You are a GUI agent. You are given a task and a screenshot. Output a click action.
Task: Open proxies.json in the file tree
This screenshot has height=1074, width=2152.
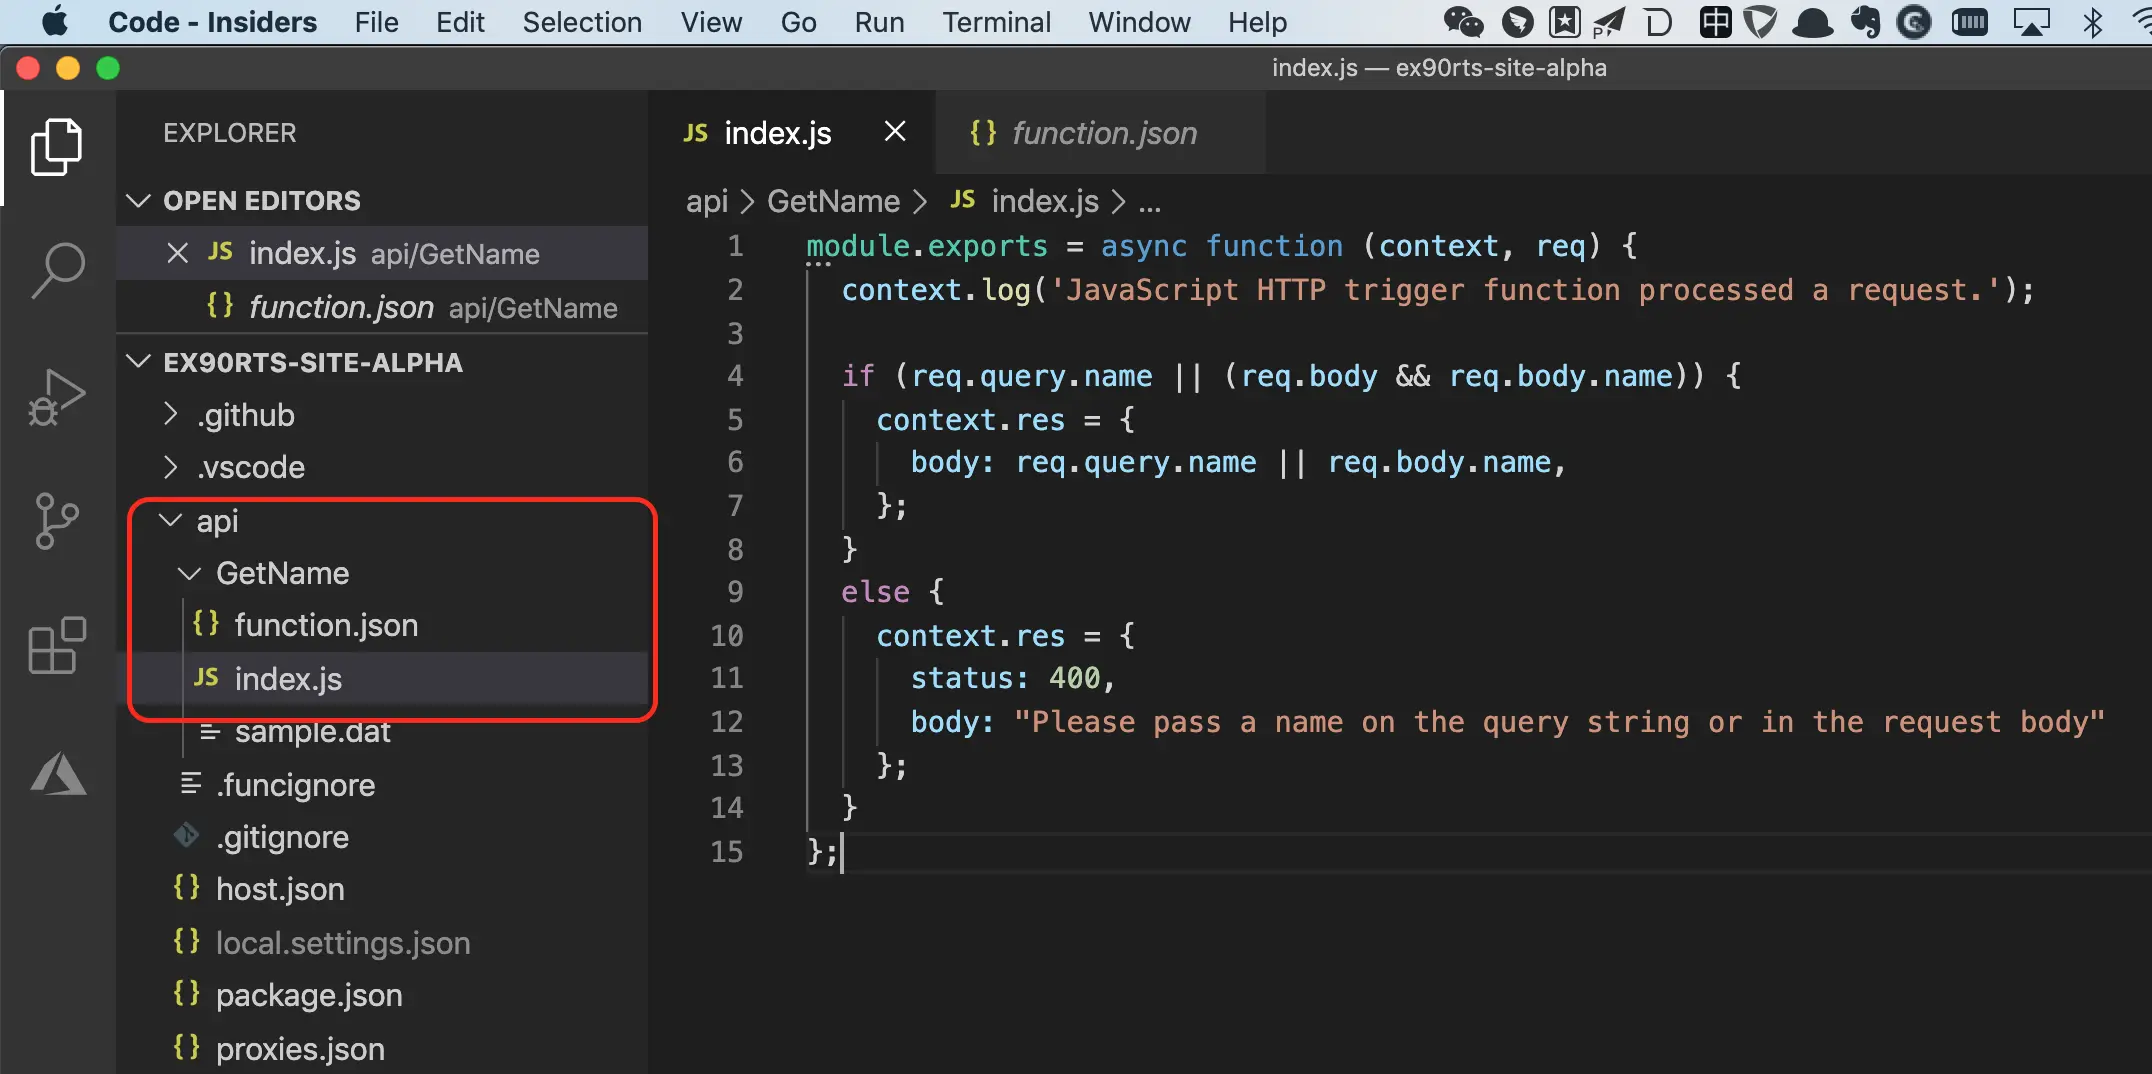(x=382, y=1049)
